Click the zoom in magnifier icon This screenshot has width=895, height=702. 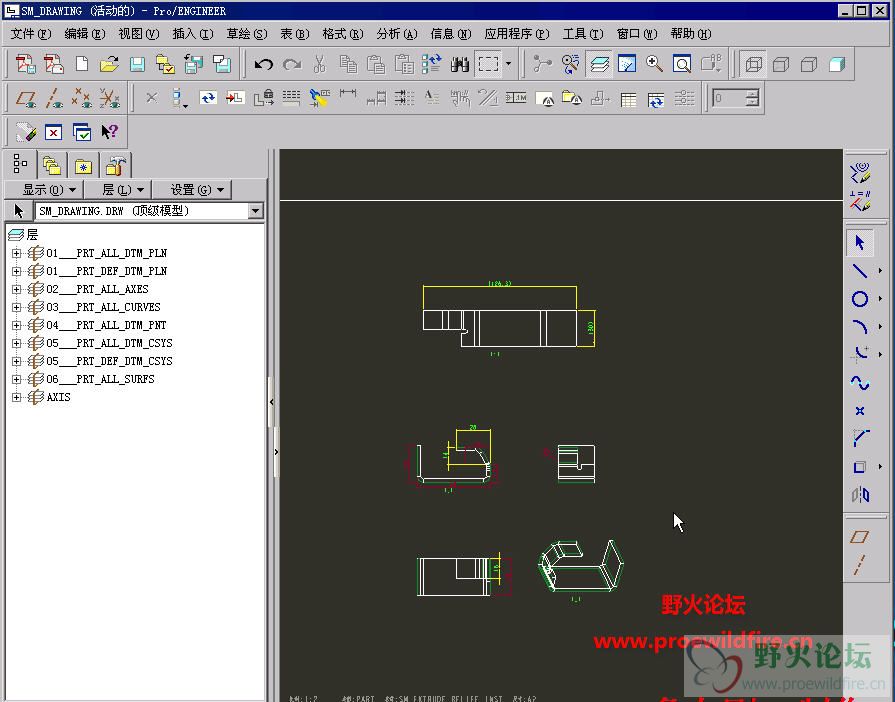point(654,64)
